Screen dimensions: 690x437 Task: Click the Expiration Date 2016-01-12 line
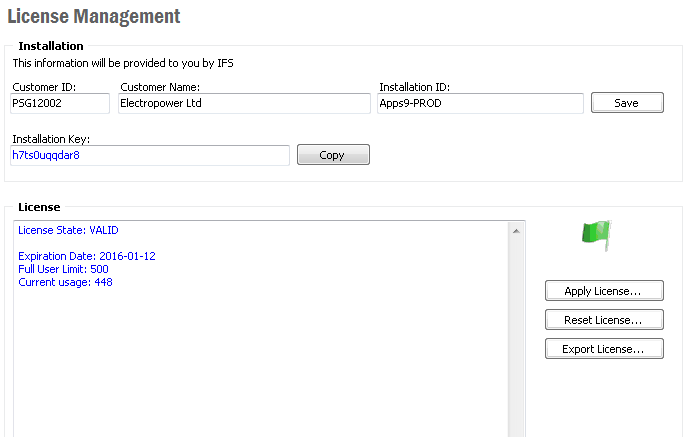(x=87, y=256)
